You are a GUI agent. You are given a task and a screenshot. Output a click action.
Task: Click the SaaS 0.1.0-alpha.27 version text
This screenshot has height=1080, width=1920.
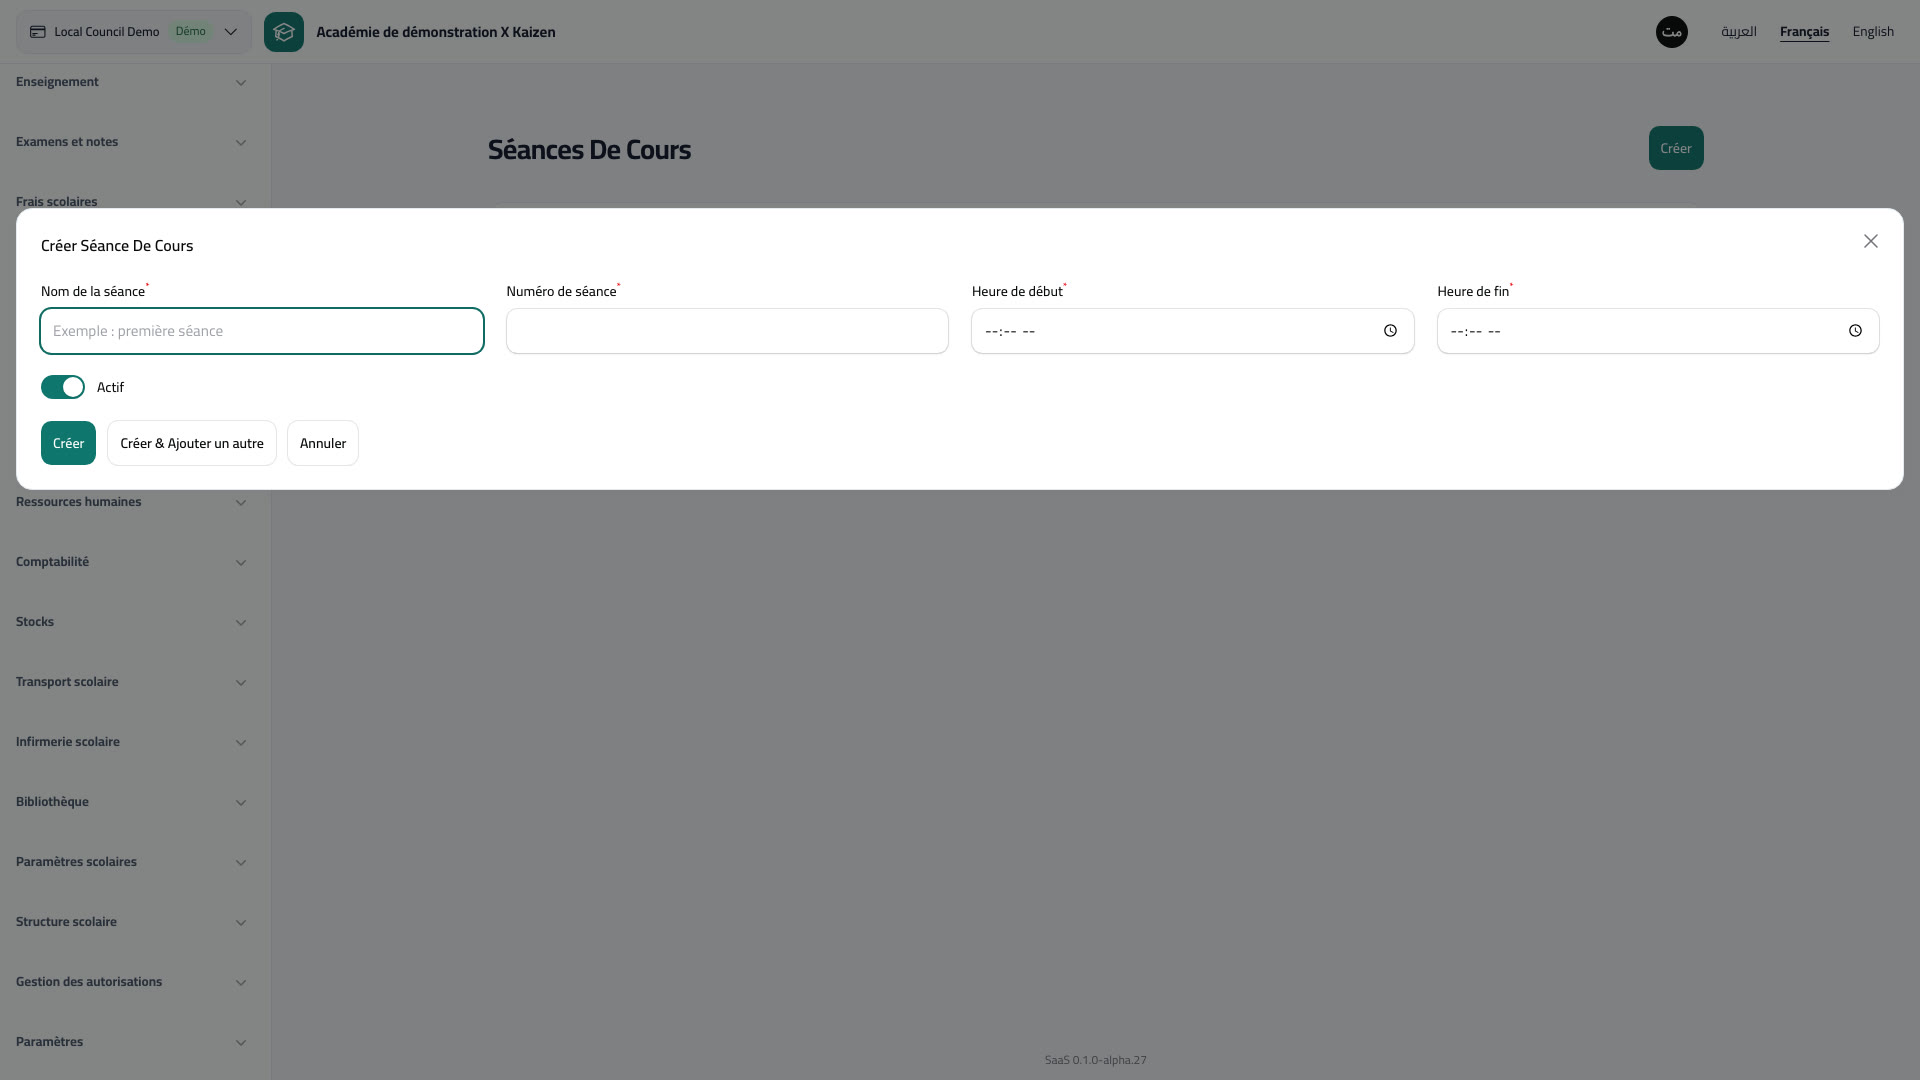[1096, 1060]
